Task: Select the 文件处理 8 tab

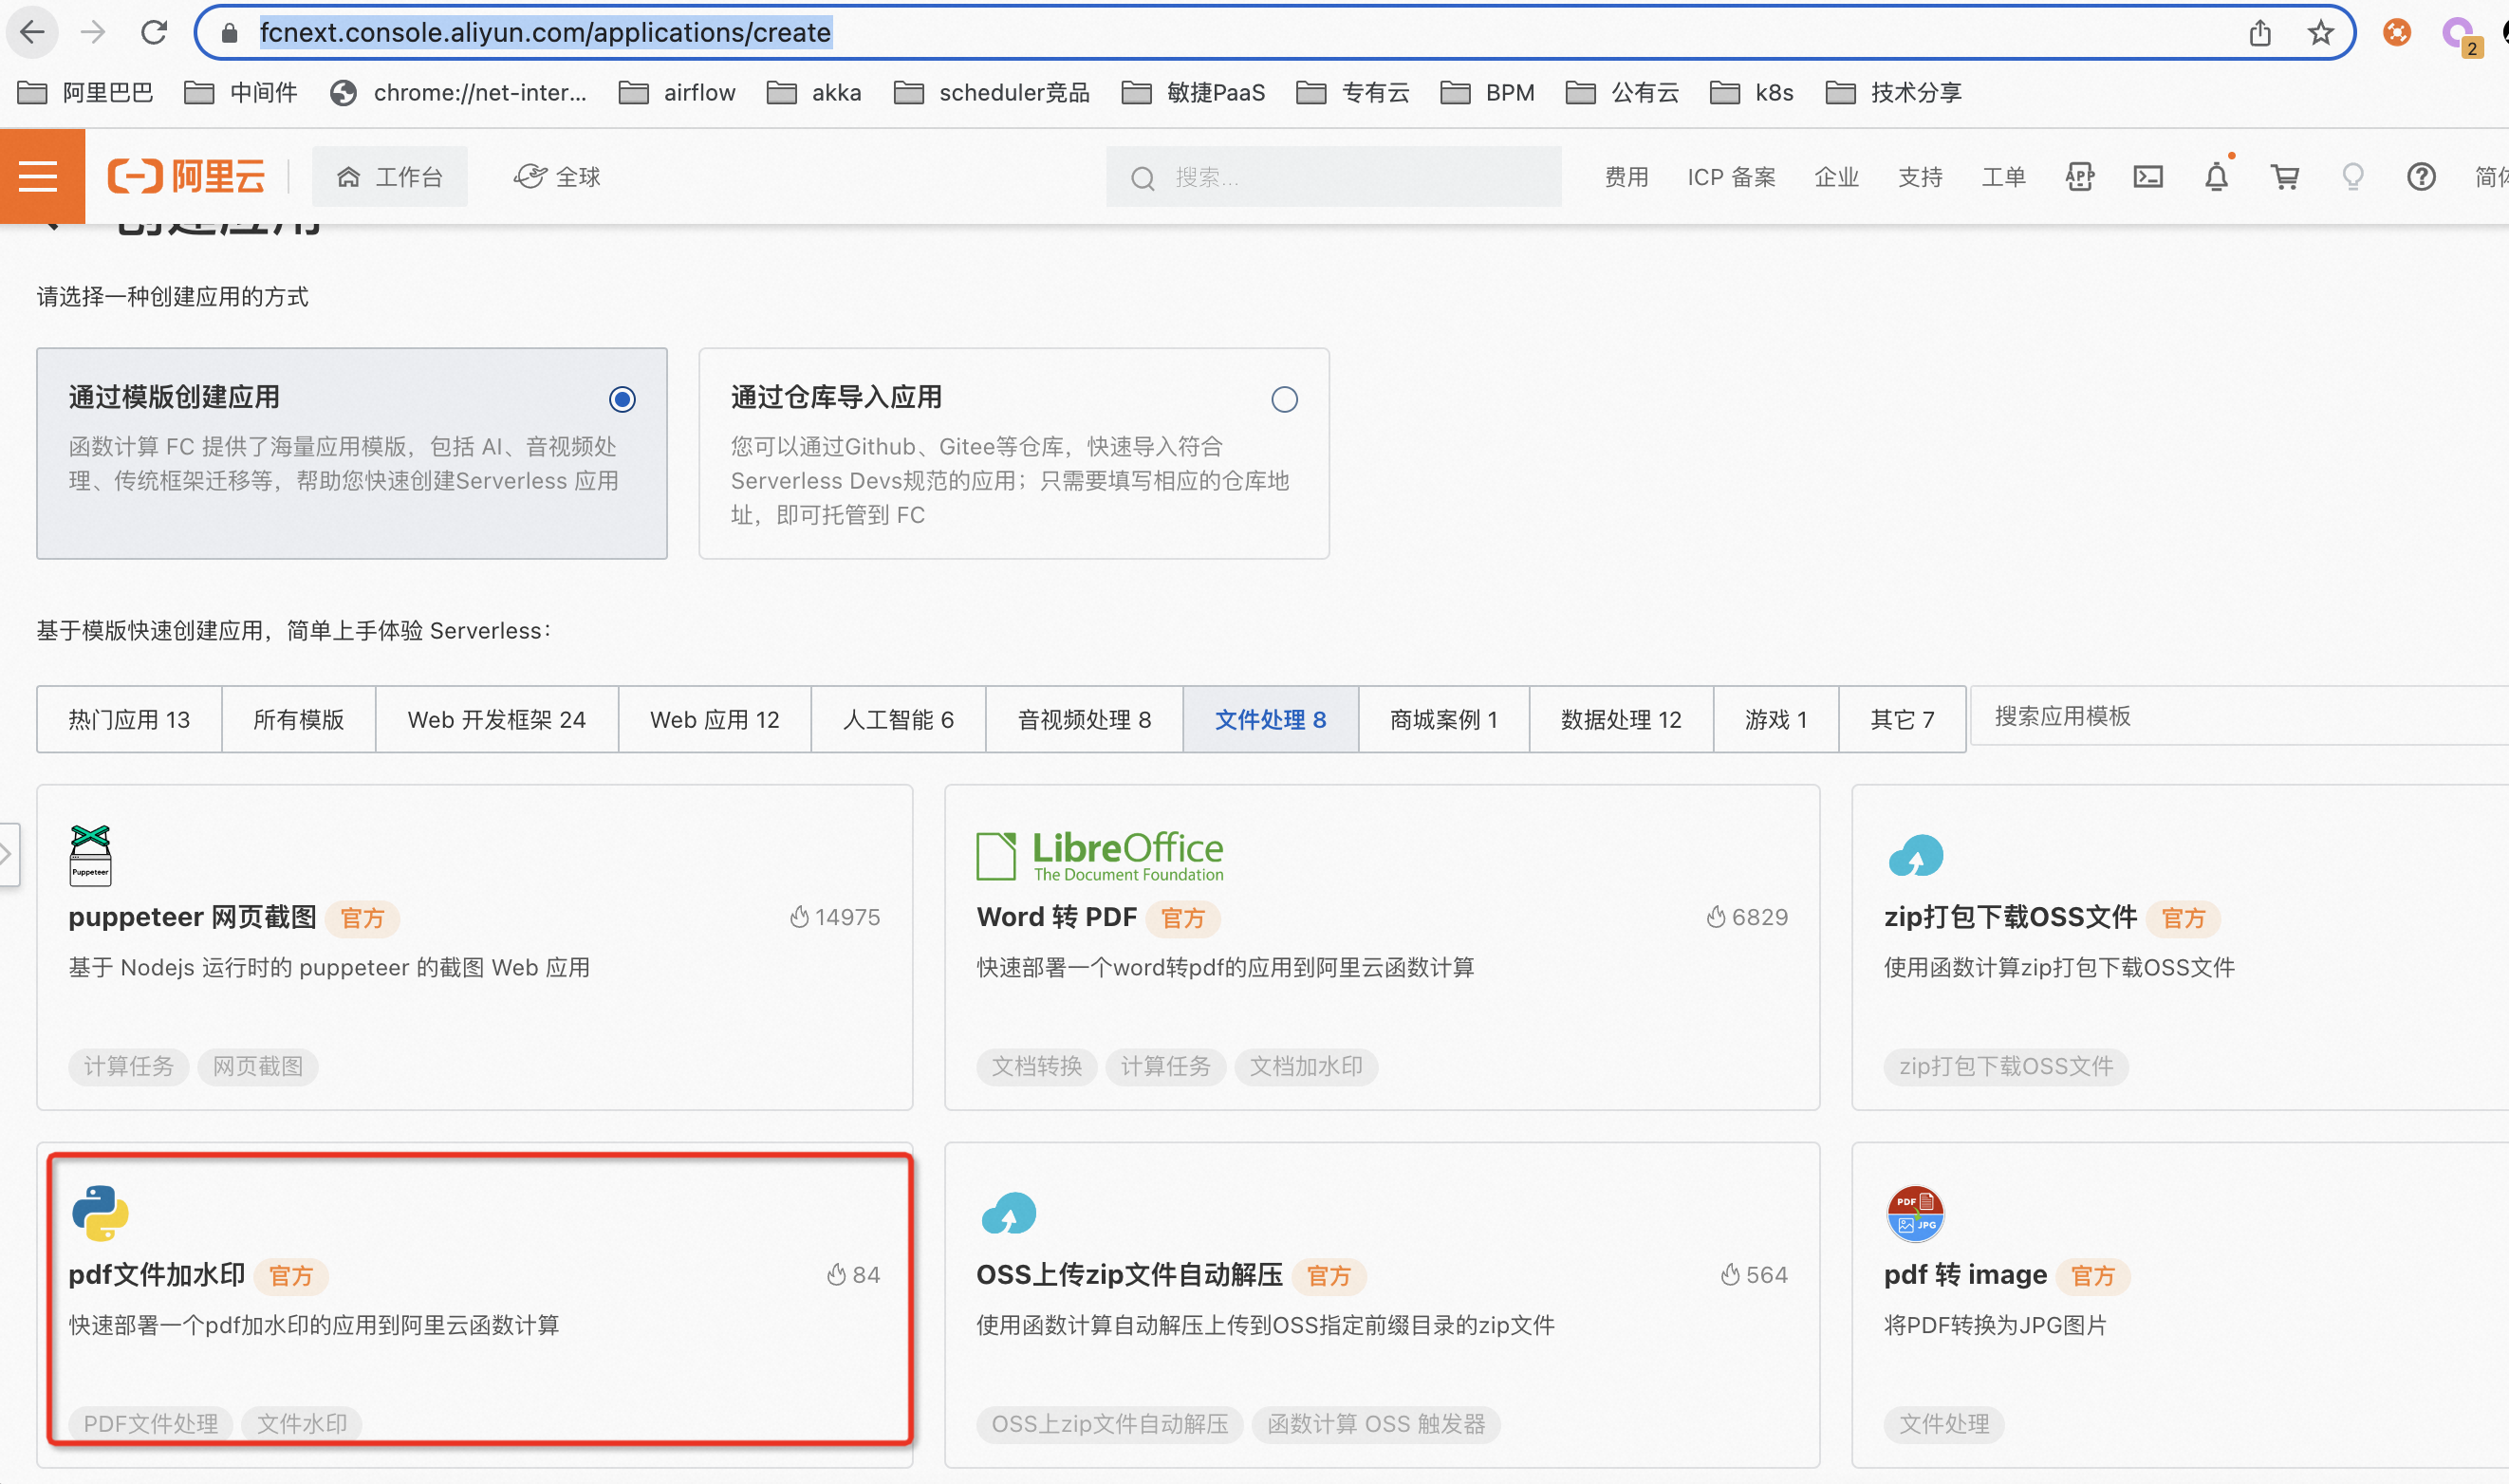Action: (x=1270, y=719)
